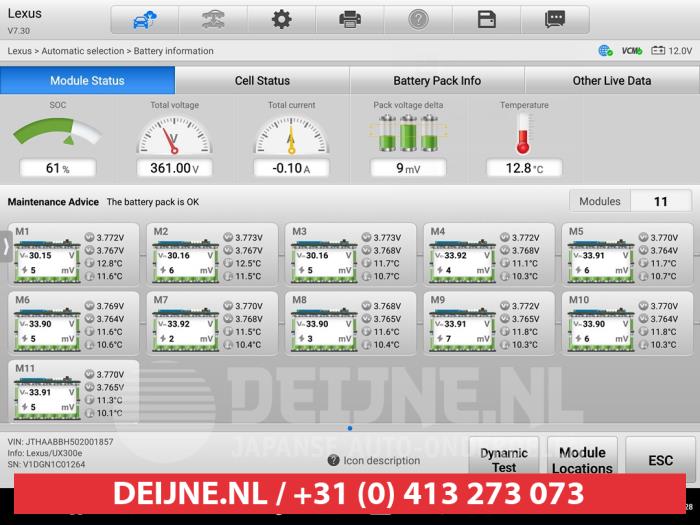700x525 pixels.
Task: Select module M1 battery icon
Action: coord(47,261)
